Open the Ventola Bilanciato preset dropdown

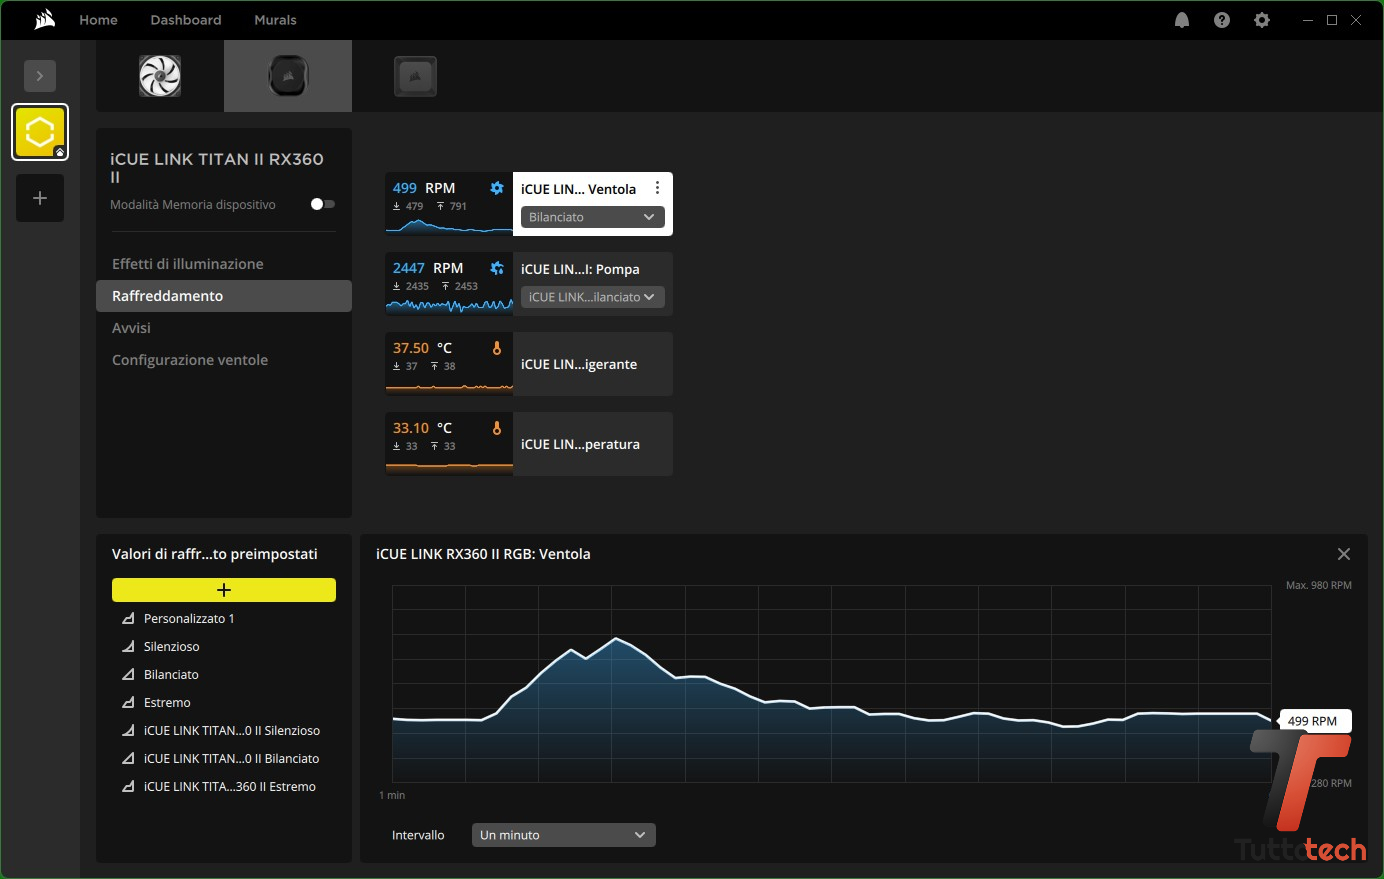click(x=593, y=217)
